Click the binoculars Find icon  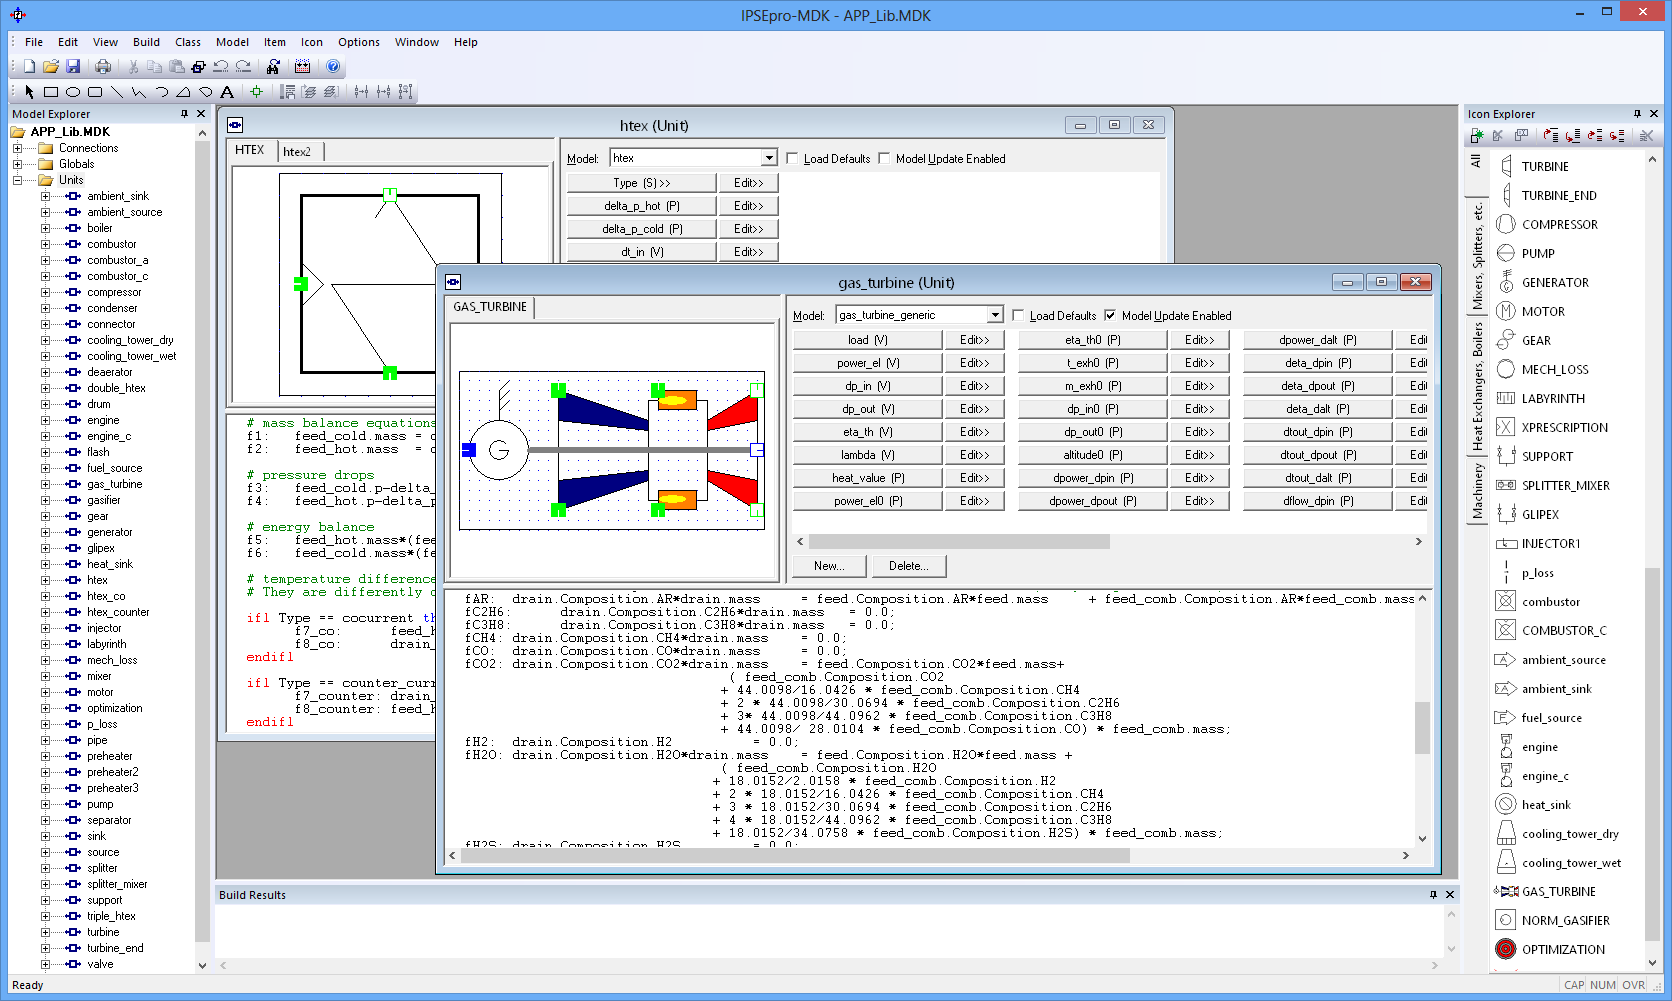point(273,67)
